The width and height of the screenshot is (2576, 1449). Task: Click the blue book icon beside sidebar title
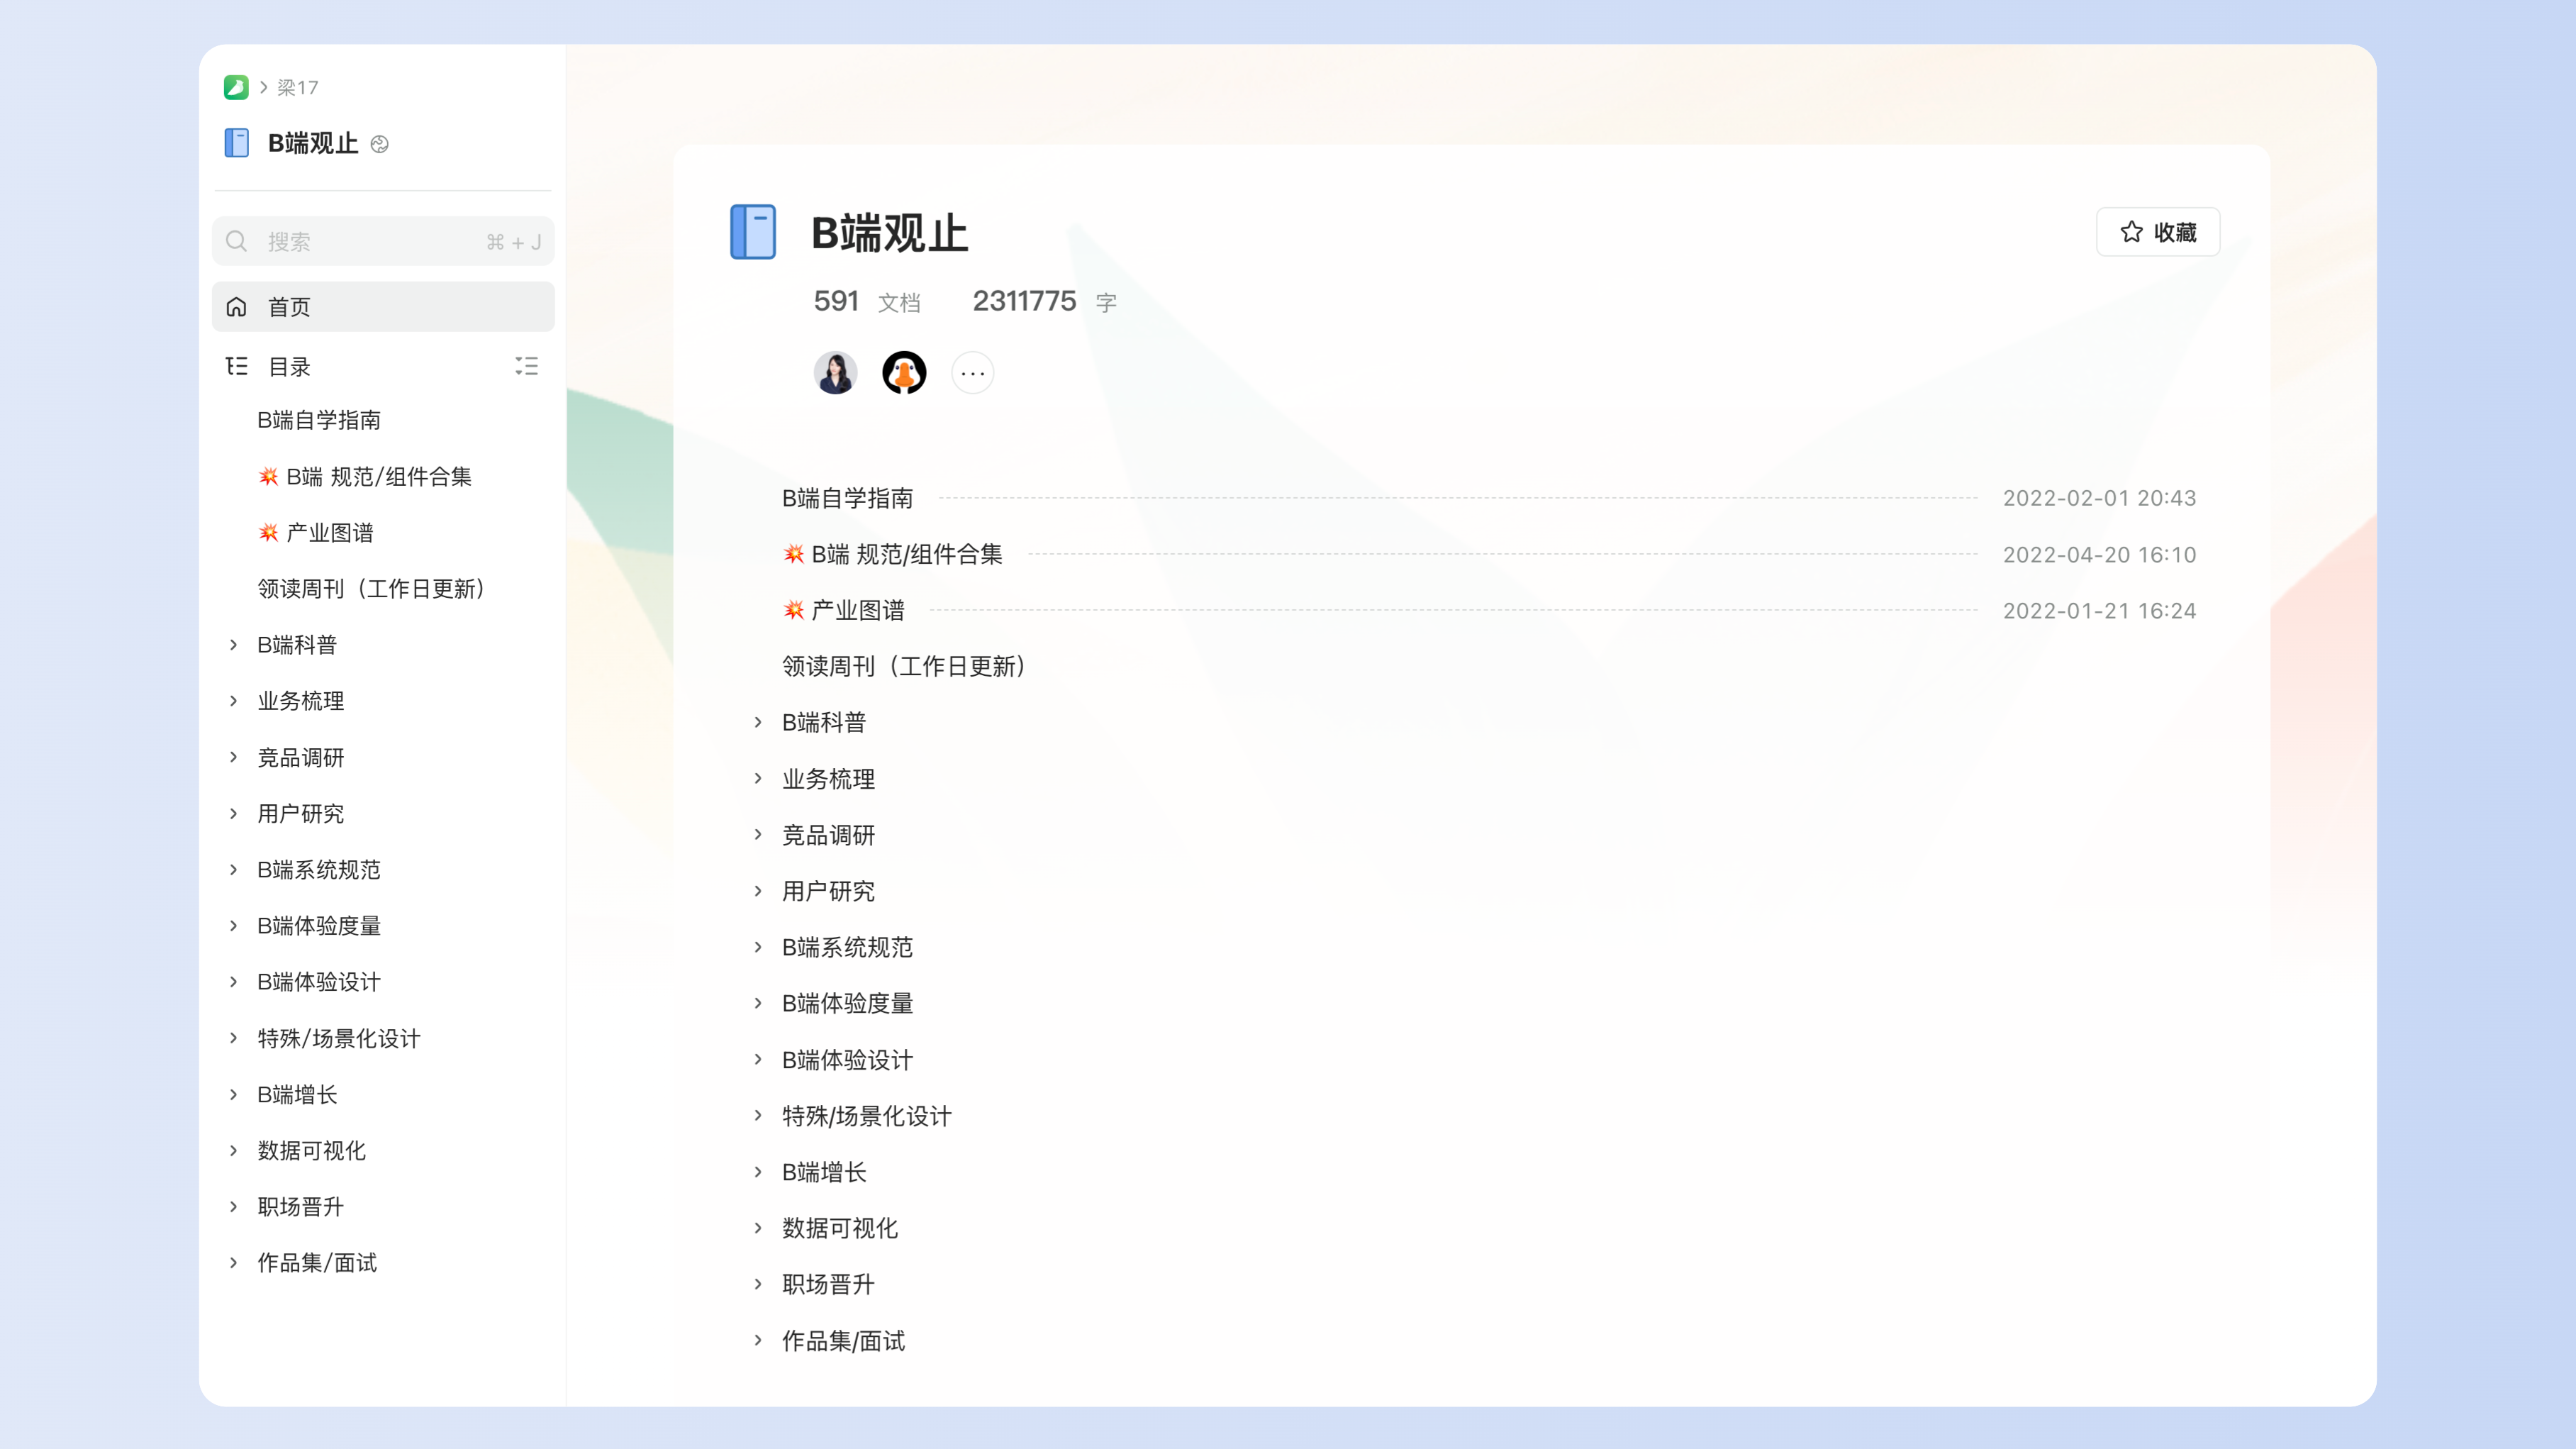point(237,143)
